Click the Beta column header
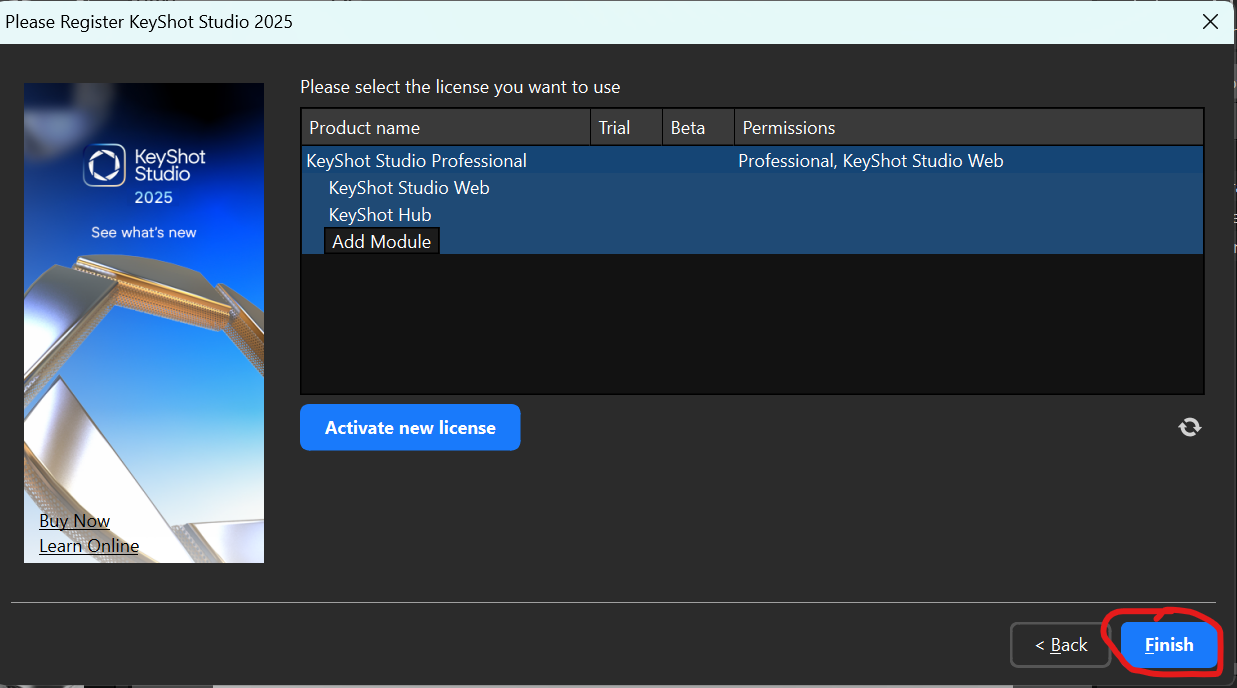 [687, 127]
